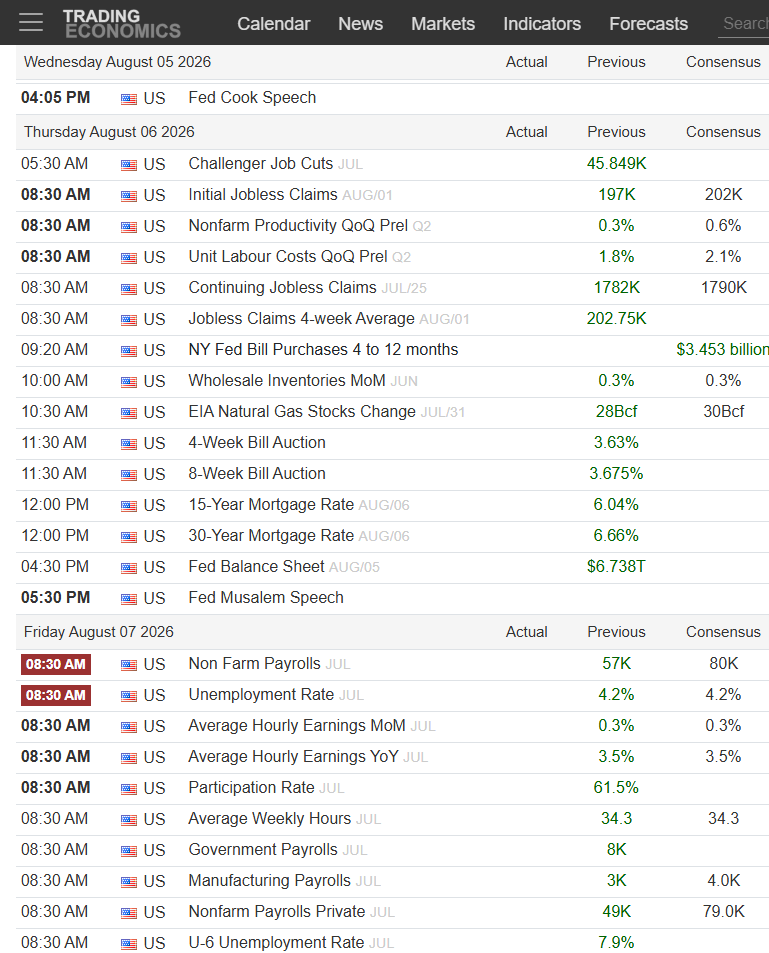This screenshot has width=769, height=953.
Task: Open Jobless Claims 4-week Average
Action: pos(302,318)
